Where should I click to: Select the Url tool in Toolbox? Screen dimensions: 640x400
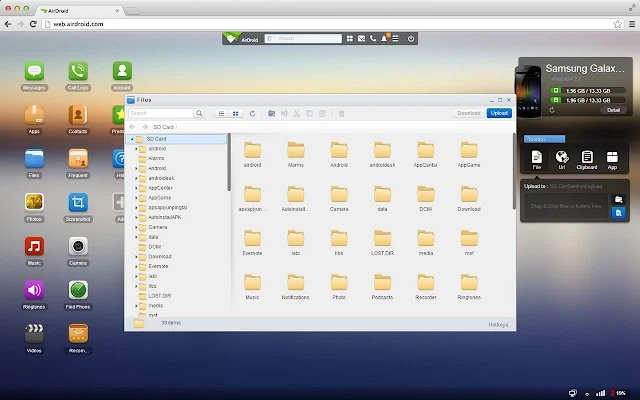tap(562, 158)
